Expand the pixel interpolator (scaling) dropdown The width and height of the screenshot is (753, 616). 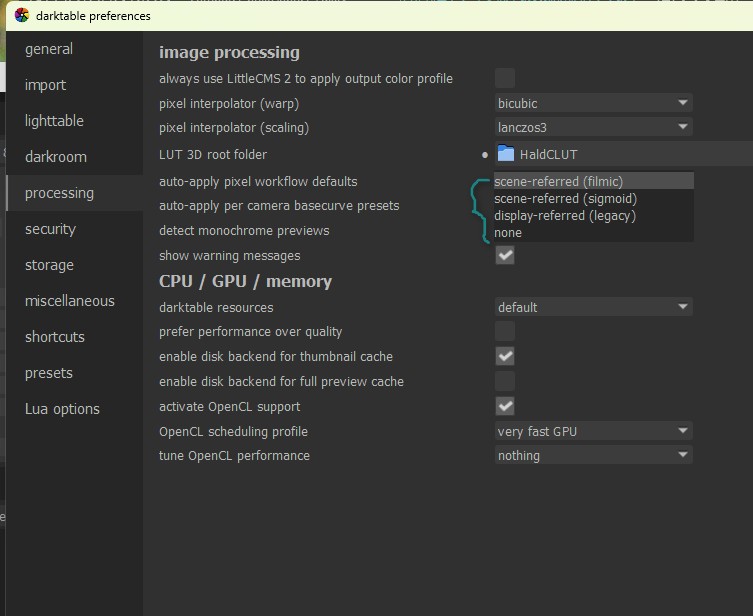593,127
